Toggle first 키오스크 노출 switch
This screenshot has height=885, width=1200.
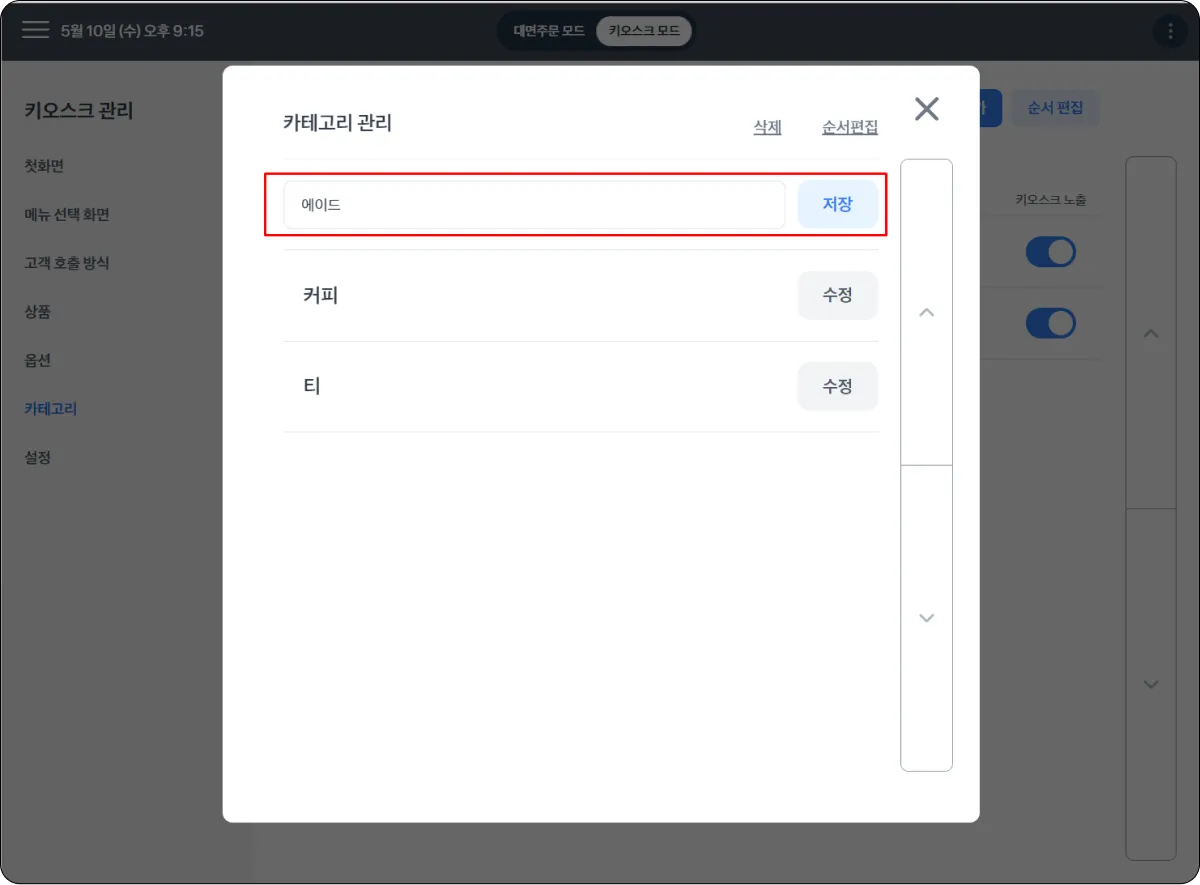[x=1050, y=252]
